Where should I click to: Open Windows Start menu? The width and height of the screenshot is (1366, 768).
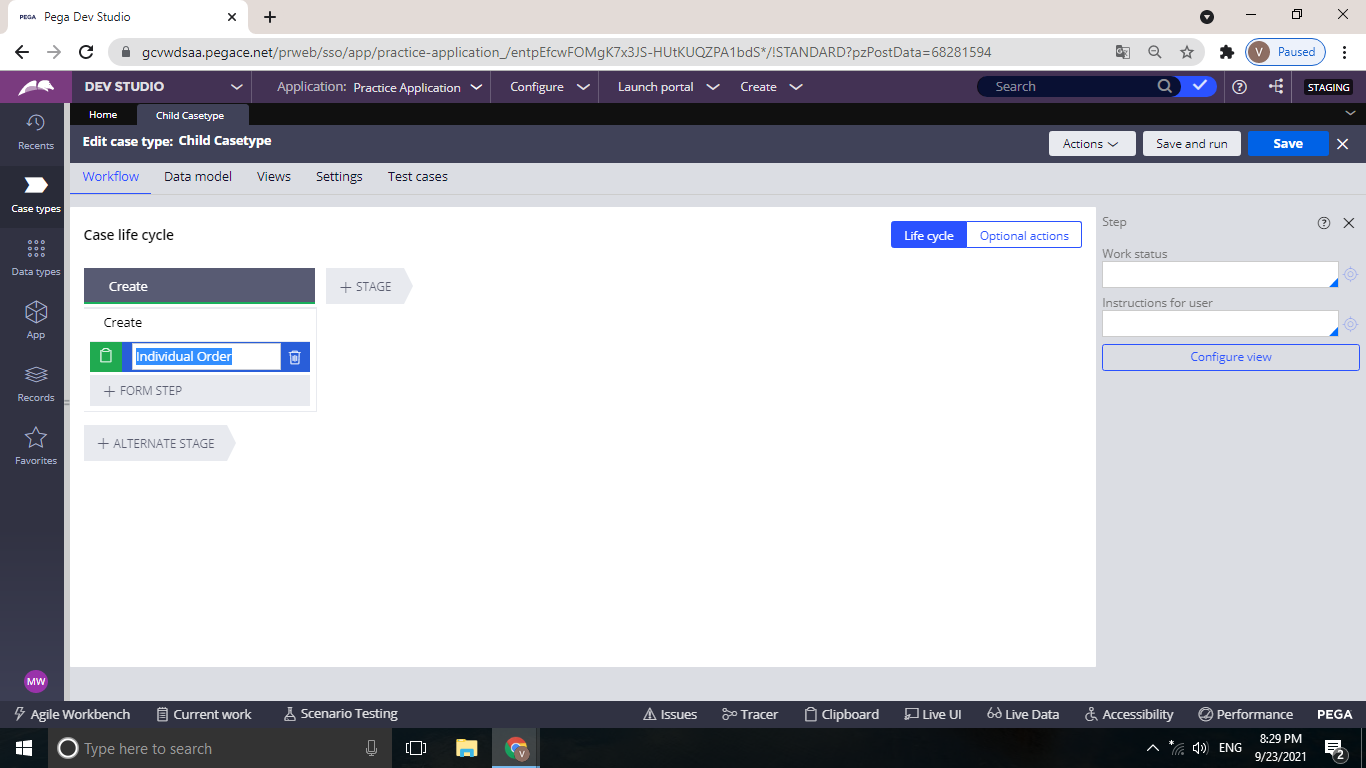[23, 748]
